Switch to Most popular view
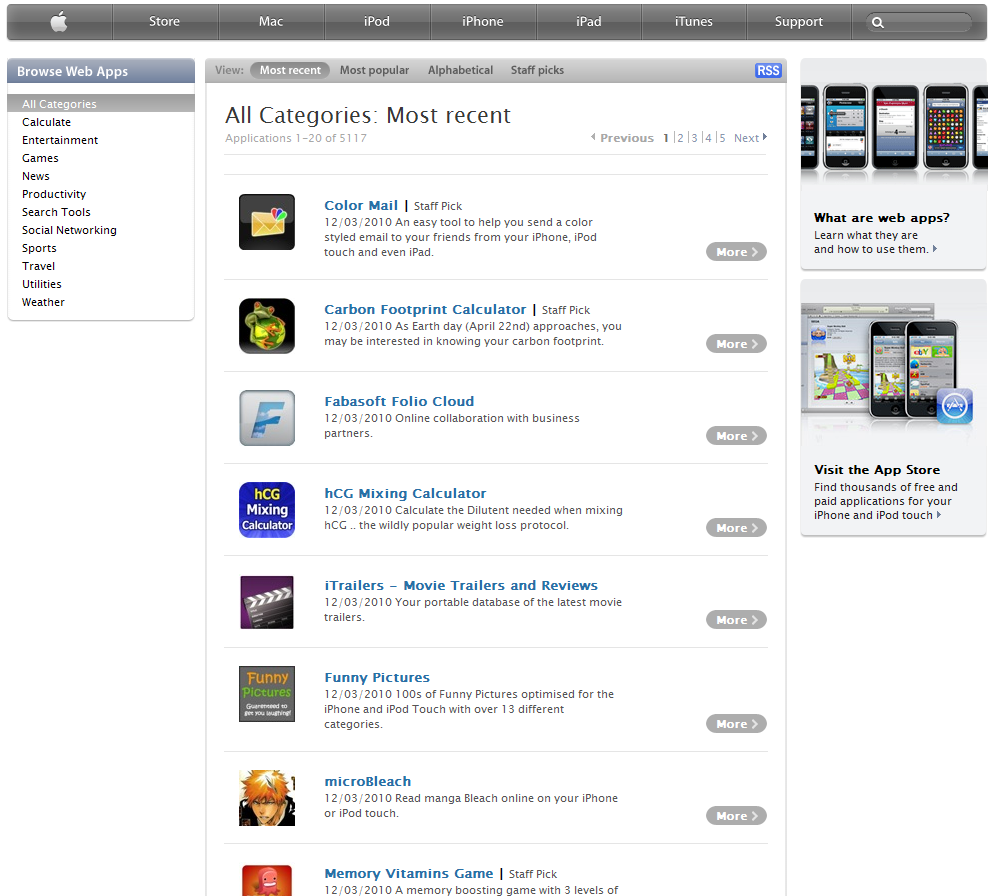992x896 pixels. pos(375,70)
